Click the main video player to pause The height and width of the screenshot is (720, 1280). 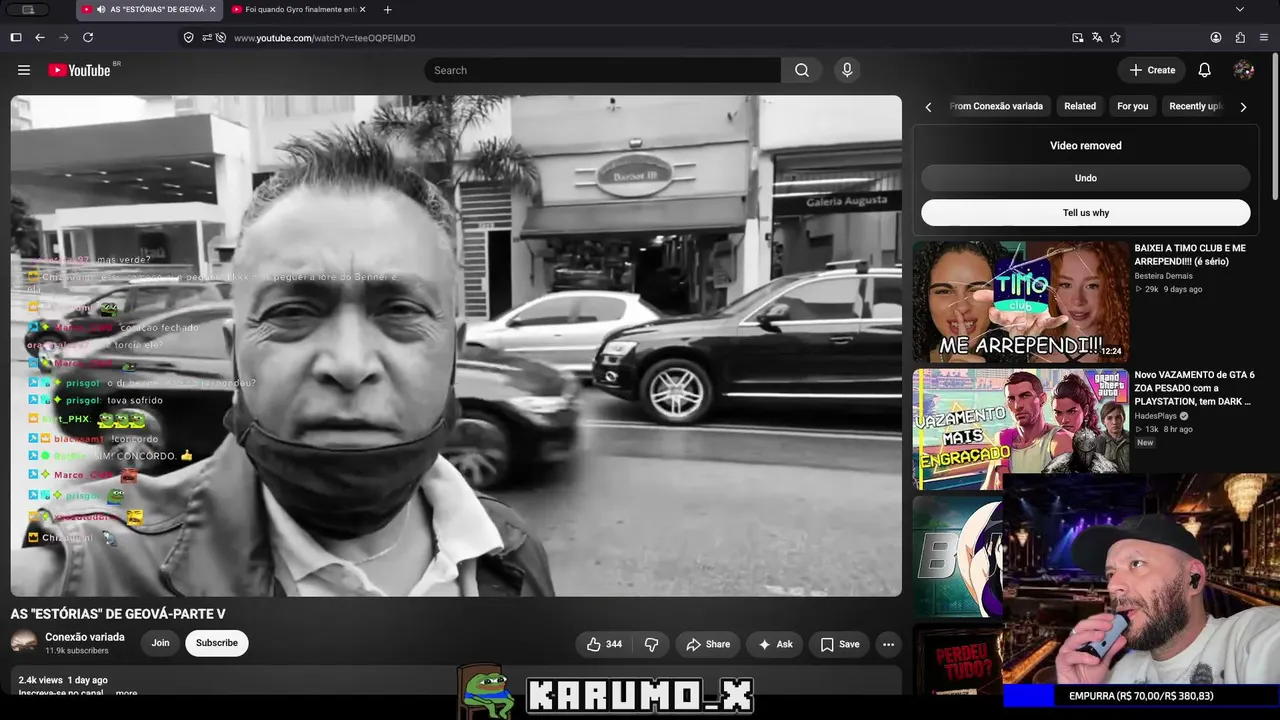[456, 346]
